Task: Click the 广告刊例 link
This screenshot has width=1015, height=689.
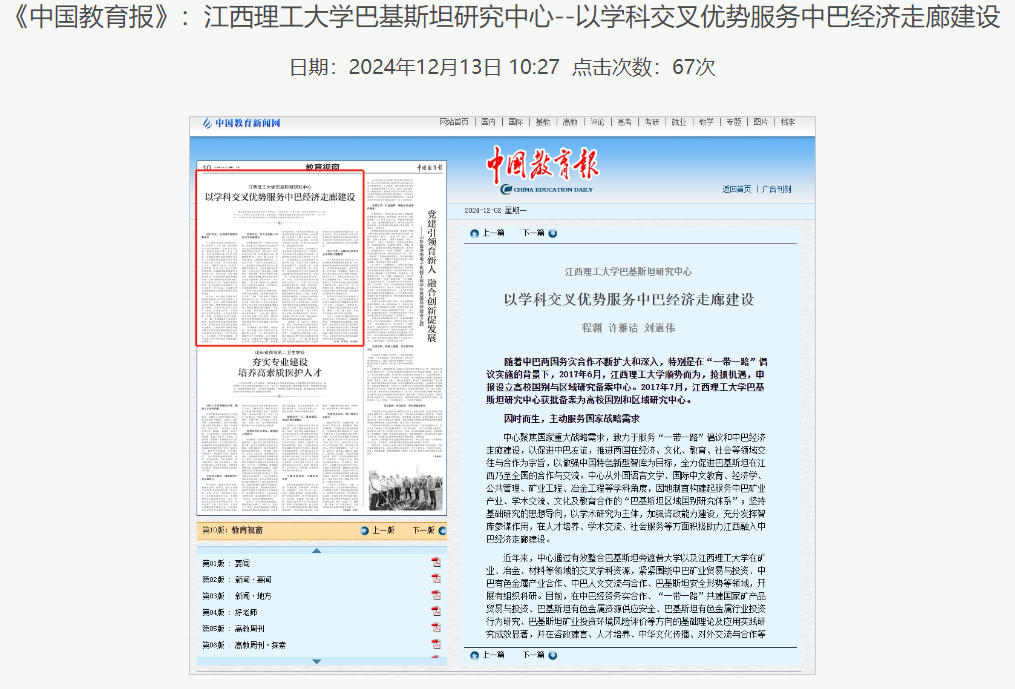Action: point(777,189)
